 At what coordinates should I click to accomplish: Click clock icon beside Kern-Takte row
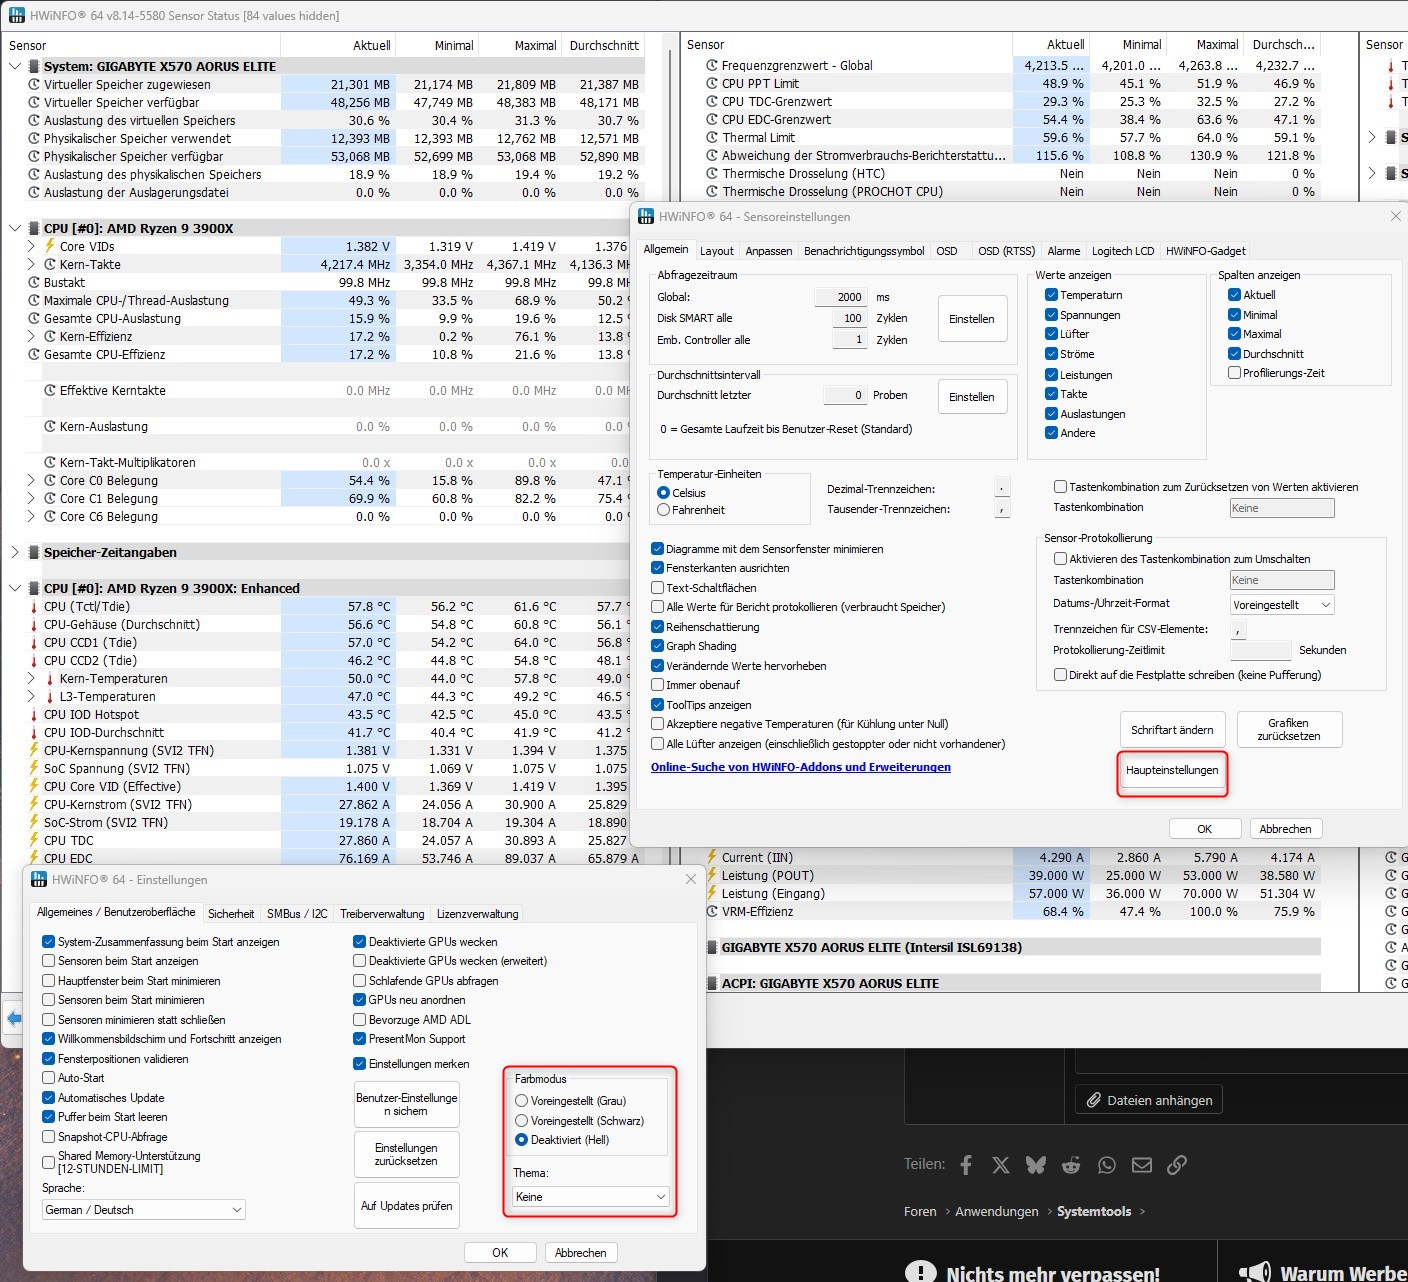50,264
